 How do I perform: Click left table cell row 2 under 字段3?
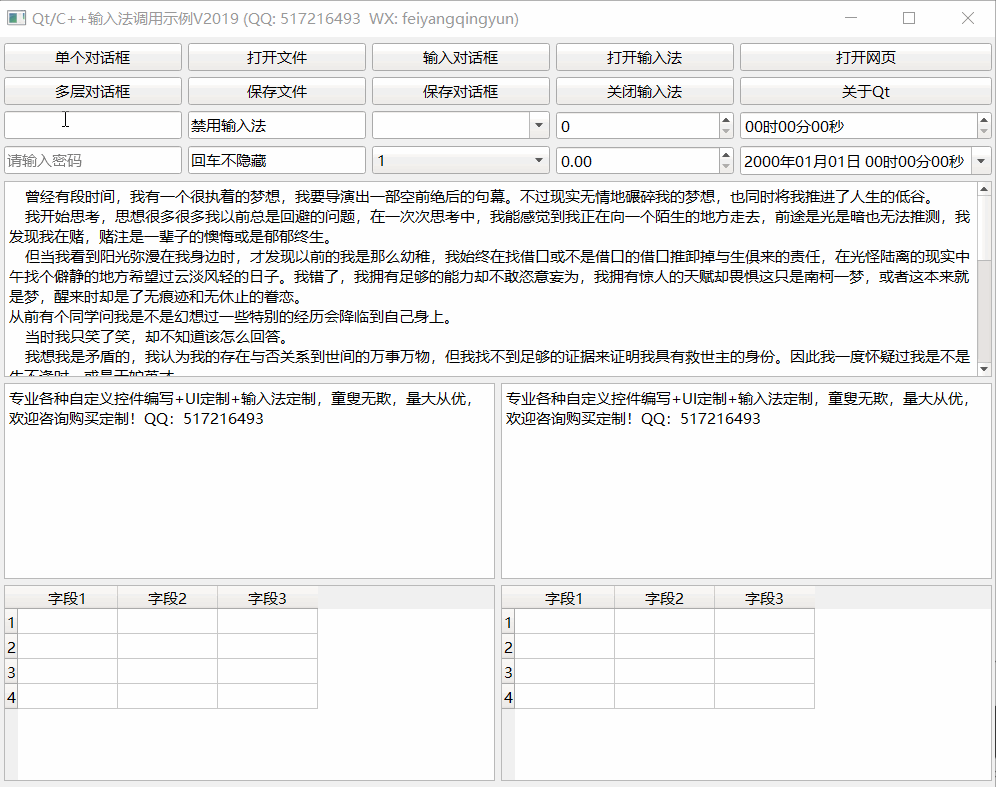pyautogui.click(x=267, y=647)
